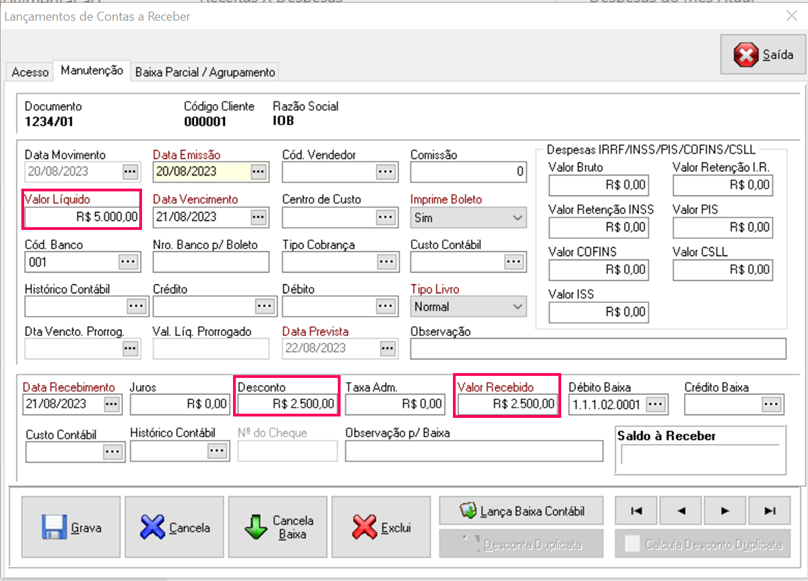This screenshot has width=808, height=581.
Task: Open Baixa Parcial / Agrupamento tab
Action: 205,72
